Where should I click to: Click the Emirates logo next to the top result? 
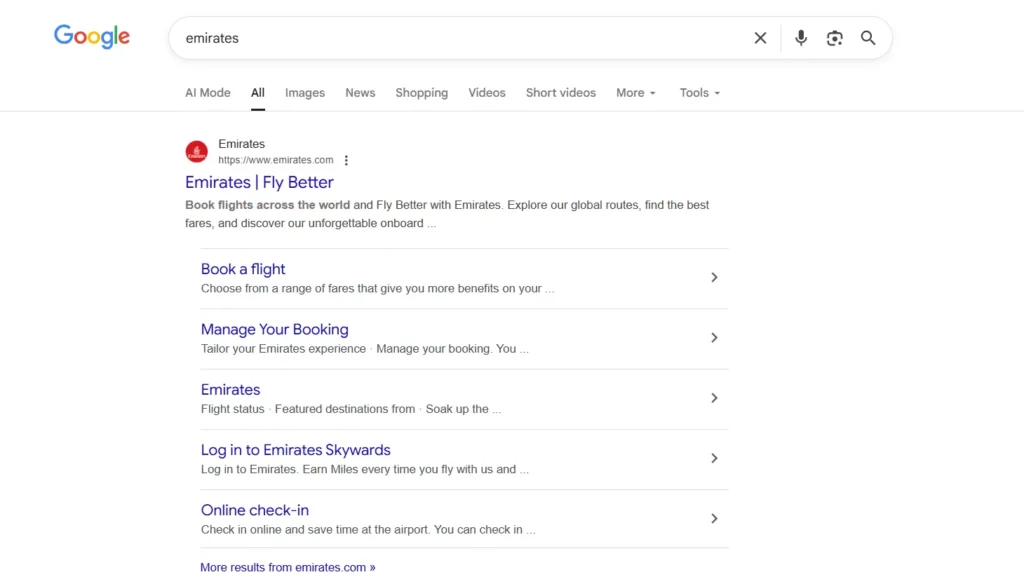(196, 151)
